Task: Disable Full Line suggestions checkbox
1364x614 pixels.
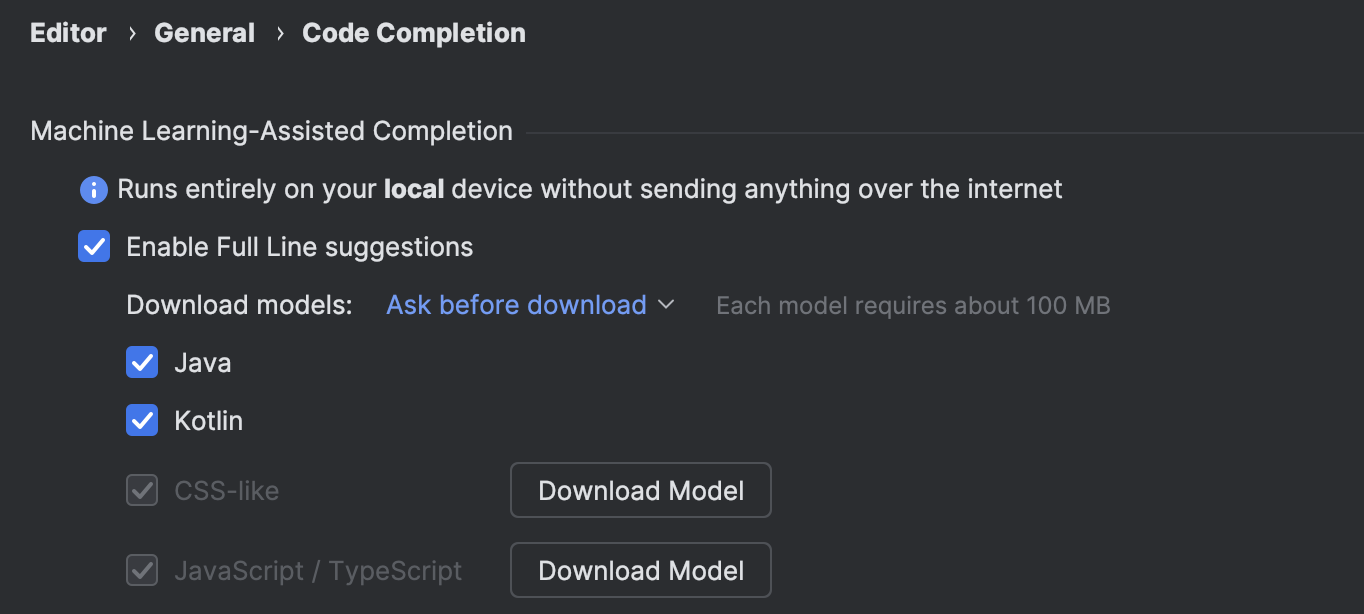Action: click(x=94, y=246)
